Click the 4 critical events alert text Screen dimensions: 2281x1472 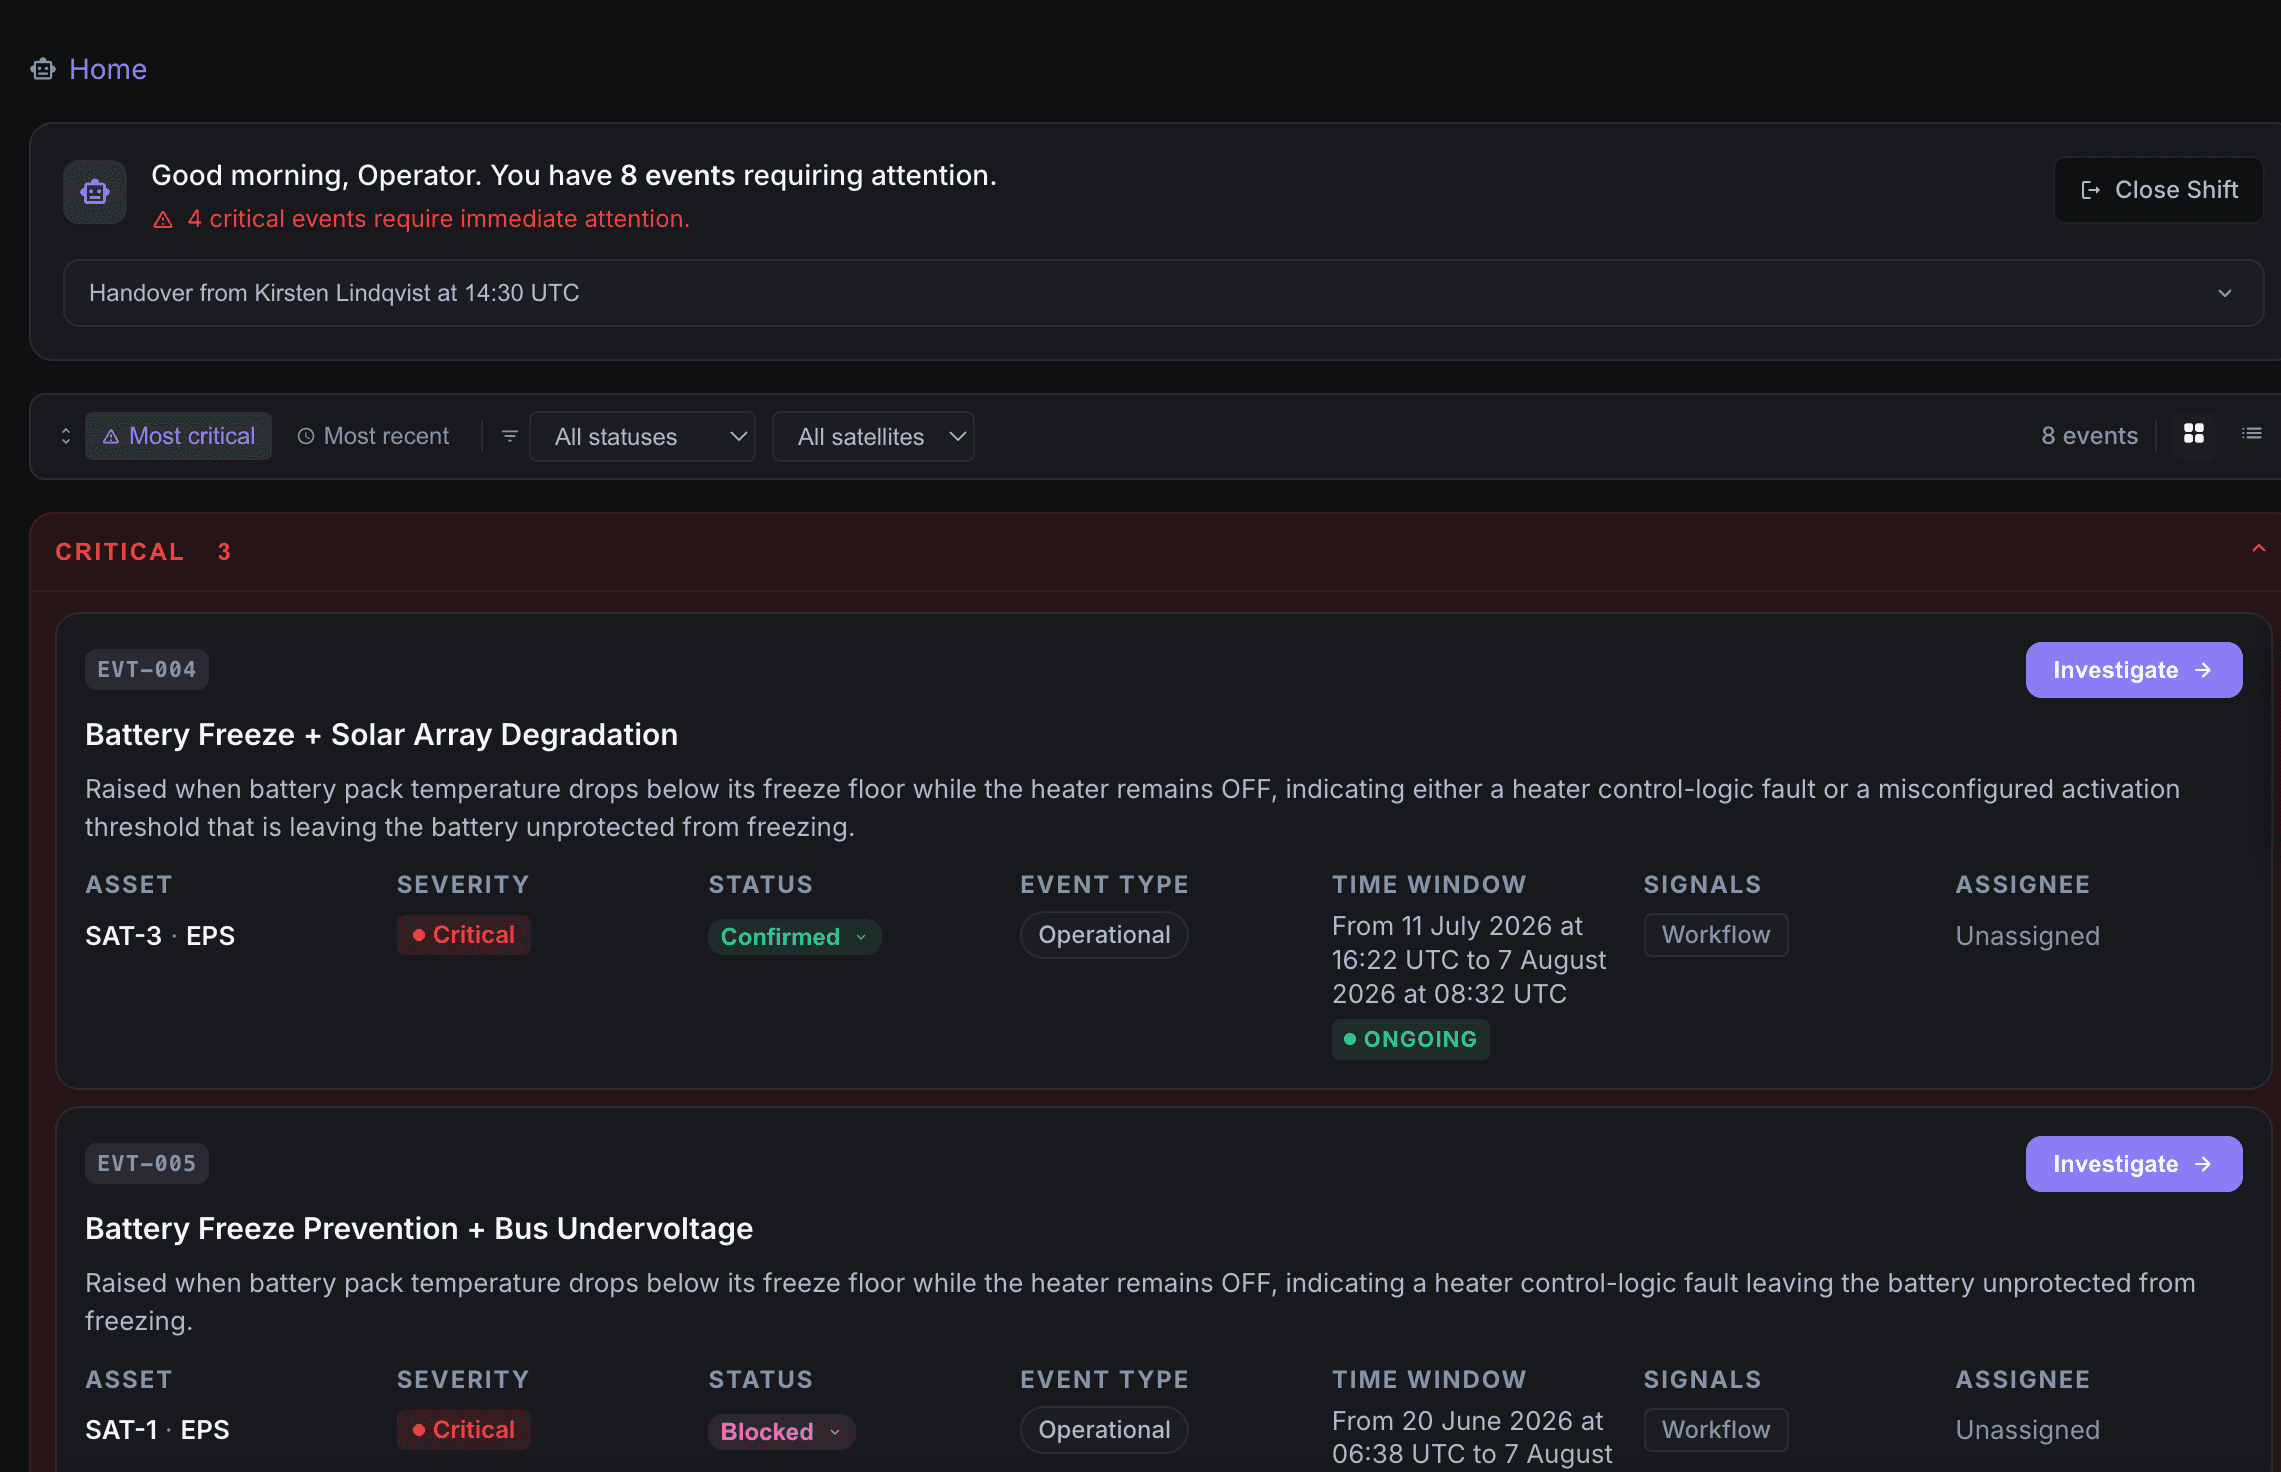click(x=439, y=219)
